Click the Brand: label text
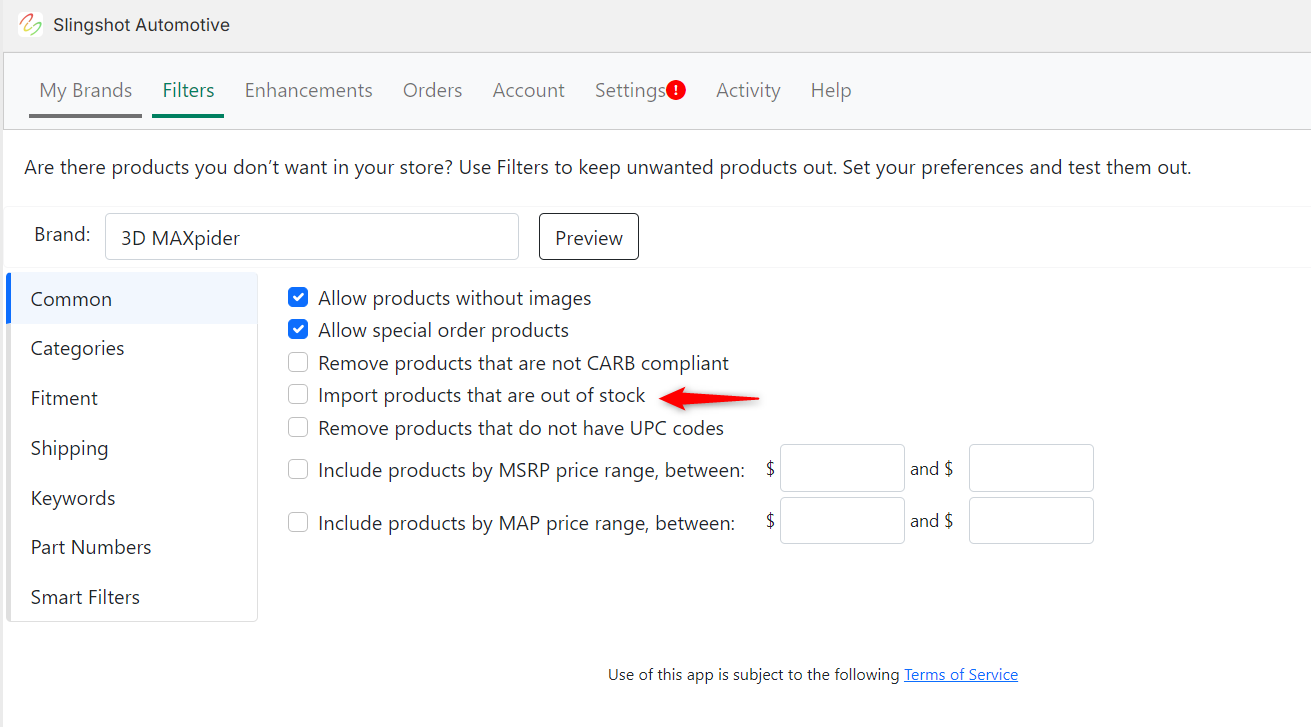Image resolution: width=1311 pixels, height=727 pixels. (63, 234)
